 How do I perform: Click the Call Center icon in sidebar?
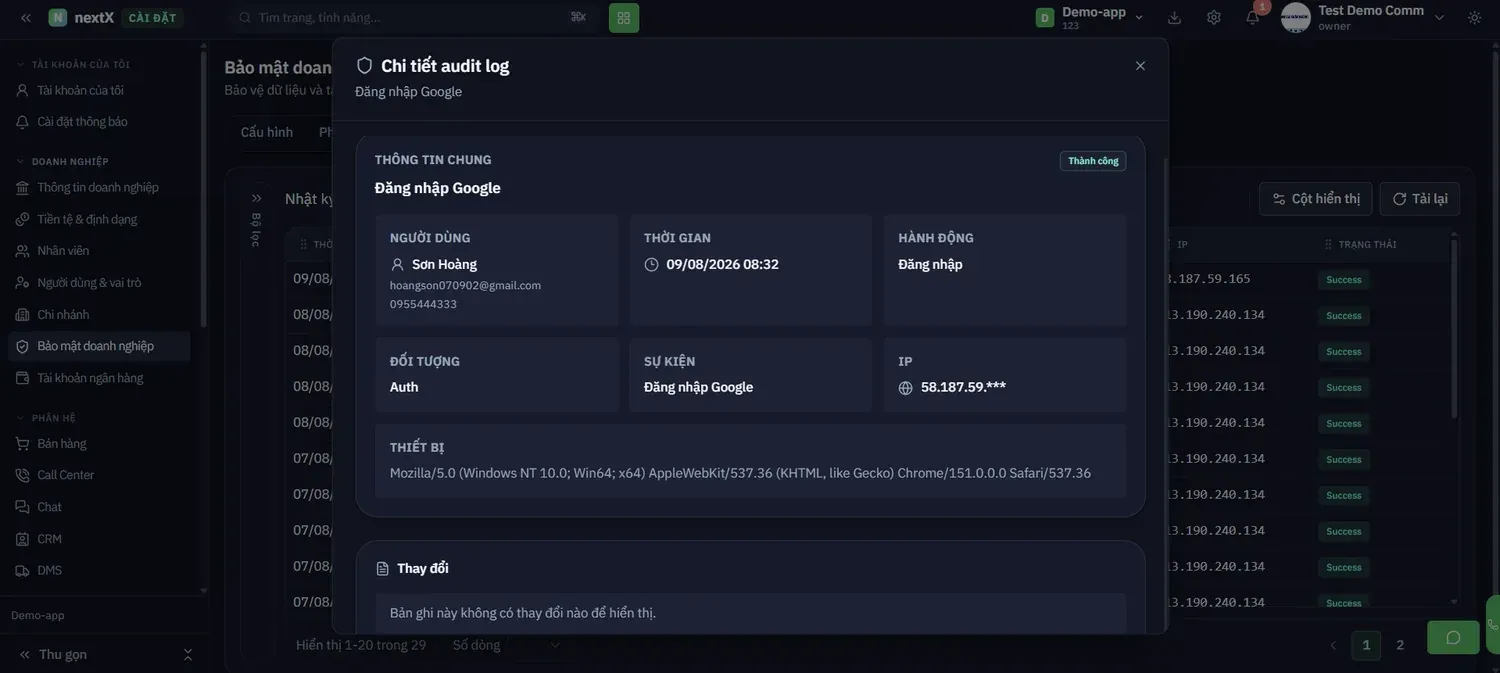[22, 475]
